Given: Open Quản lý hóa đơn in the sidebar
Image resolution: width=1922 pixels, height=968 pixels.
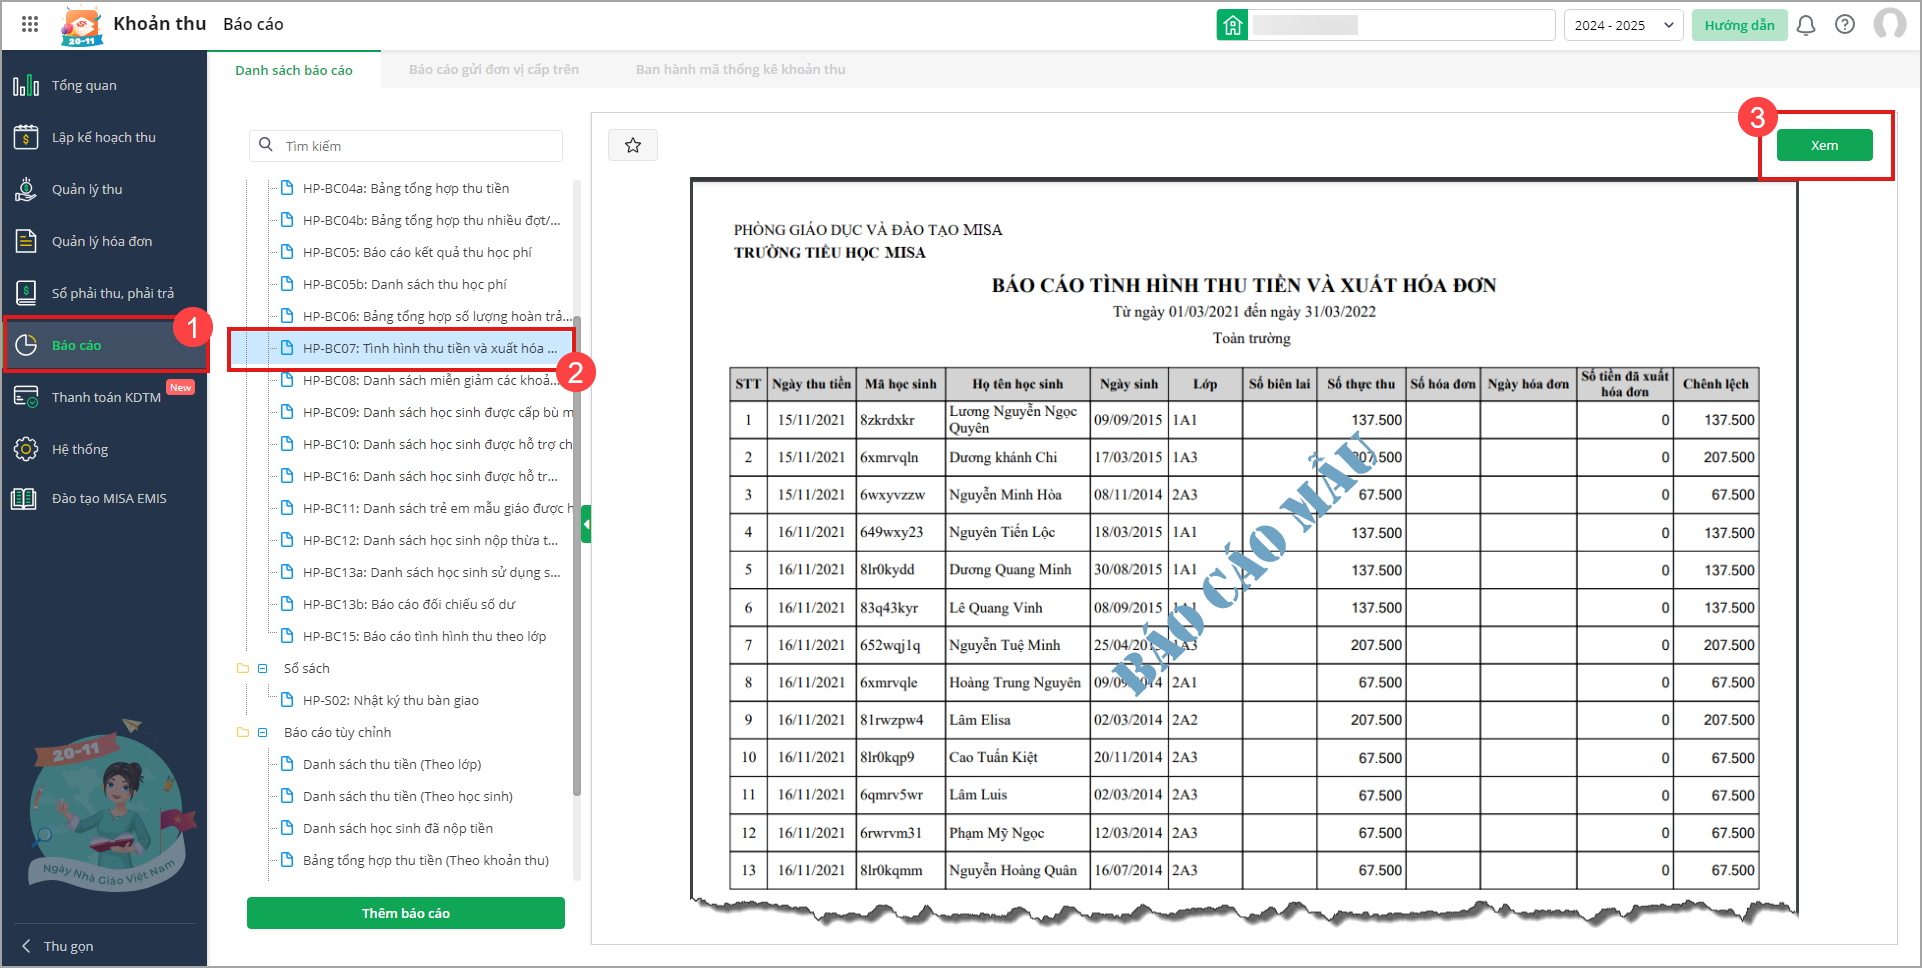Looking at the screenshot, I should (x=104, y=241).
